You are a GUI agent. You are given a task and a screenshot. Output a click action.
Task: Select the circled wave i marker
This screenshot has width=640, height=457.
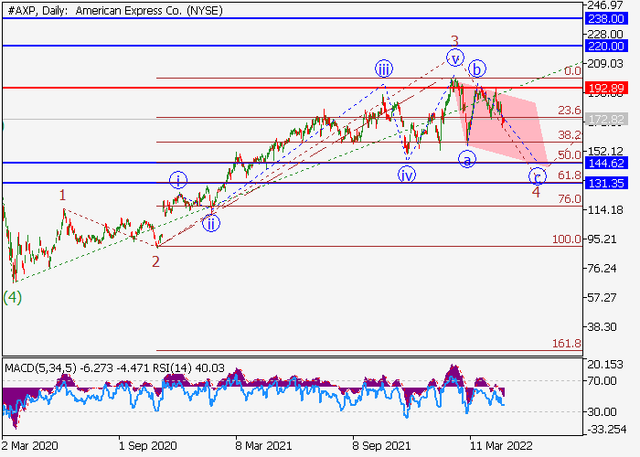178,180
